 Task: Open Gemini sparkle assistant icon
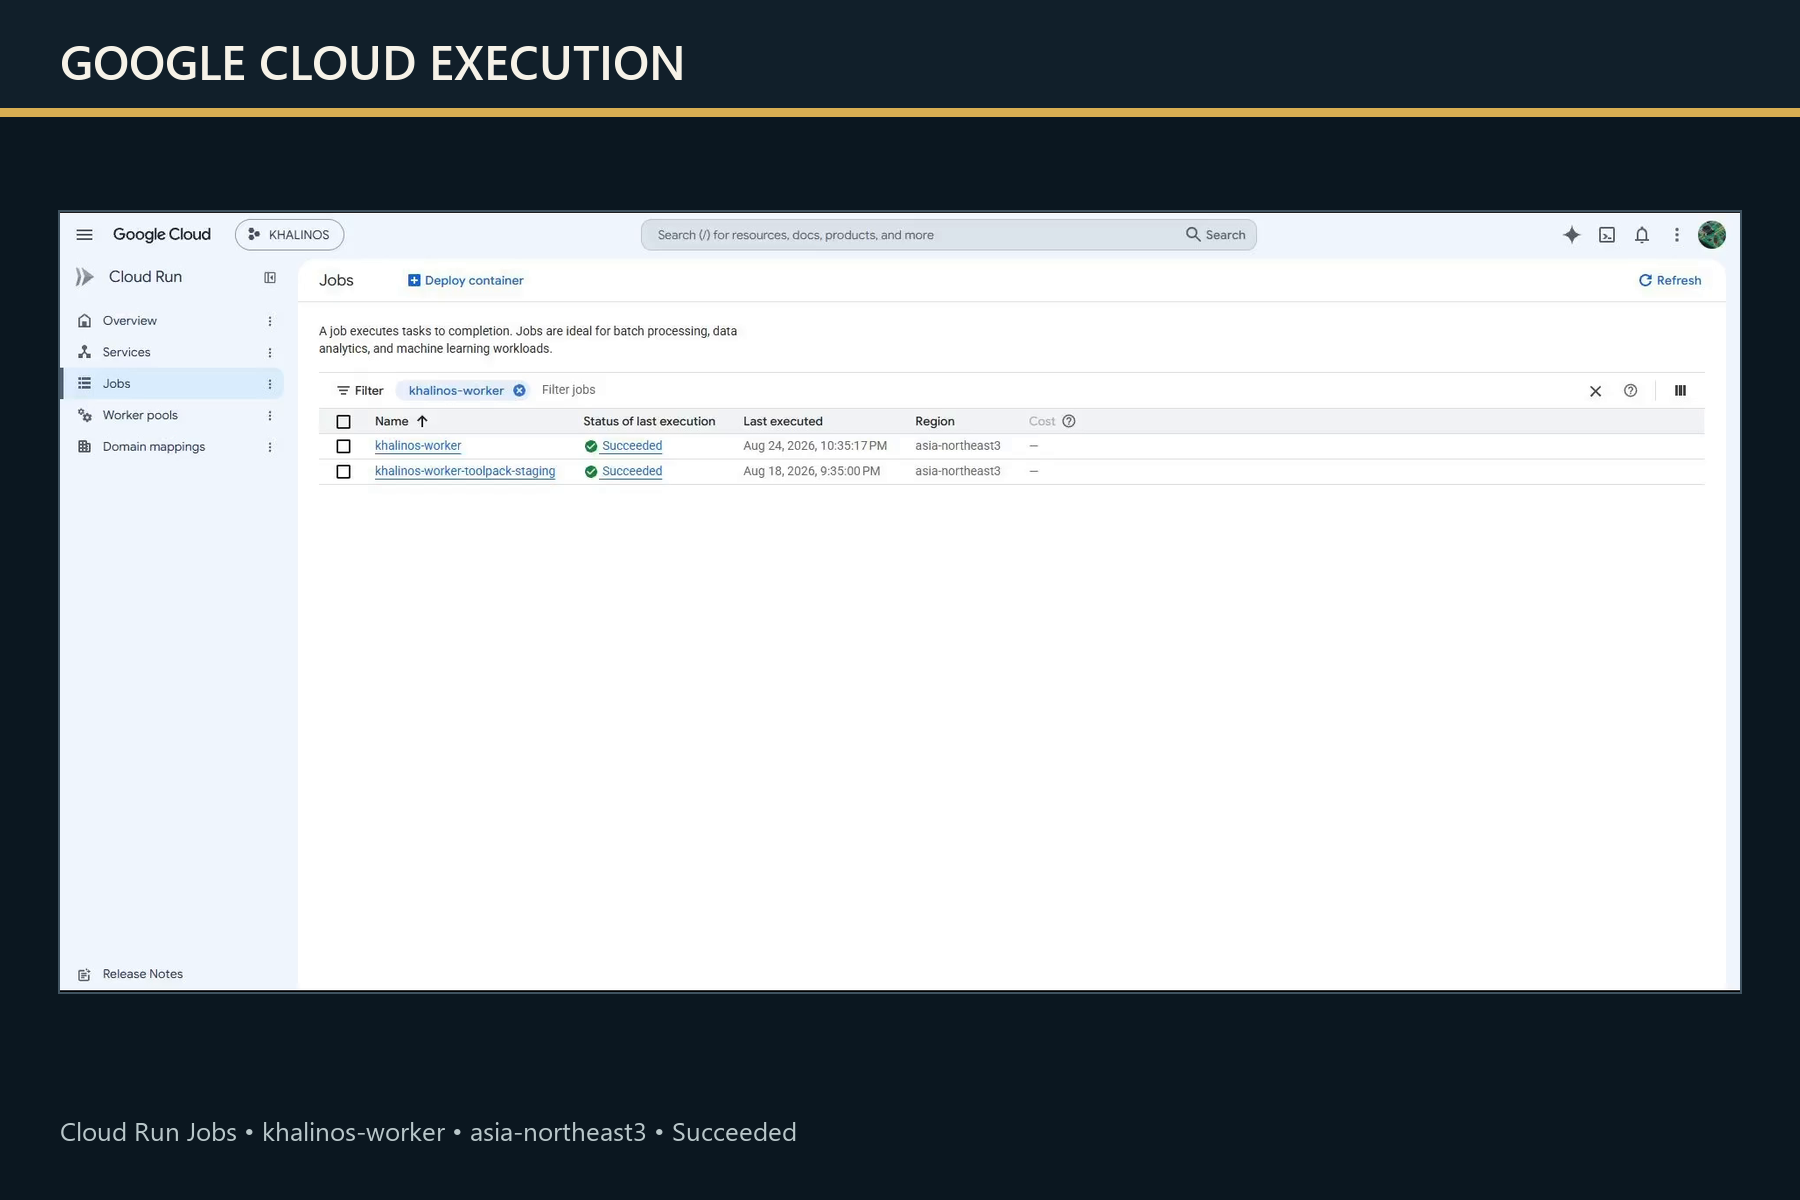[x=1571, y=235]
